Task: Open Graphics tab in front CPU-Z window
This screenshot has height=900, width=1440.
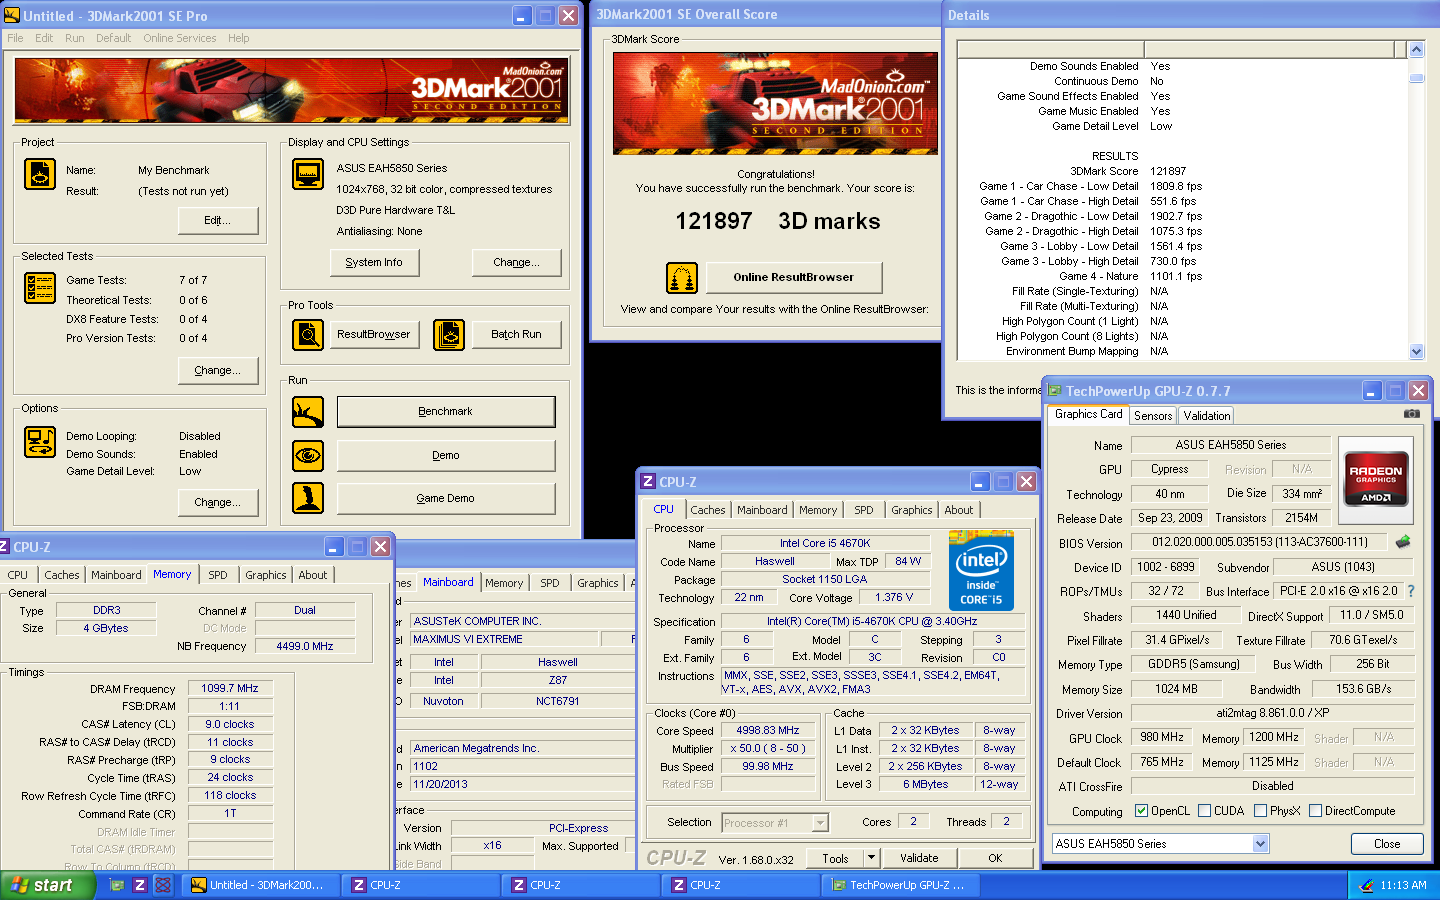Action: pos(912,510)
